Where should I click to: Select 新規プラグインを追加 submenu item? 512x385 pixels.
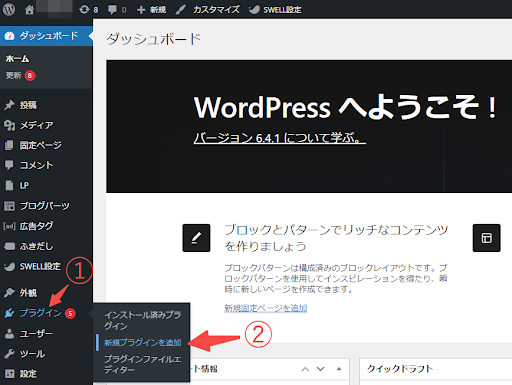pos(142,342)
